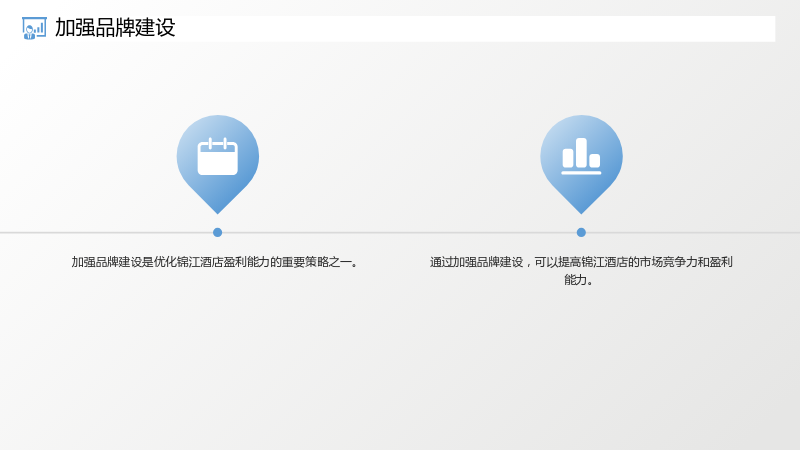Select the white bar chart icon in right pin
Image resolution: width=800 pixels, height=450 pixels.
pyautogui.click(x=581, y=156)
